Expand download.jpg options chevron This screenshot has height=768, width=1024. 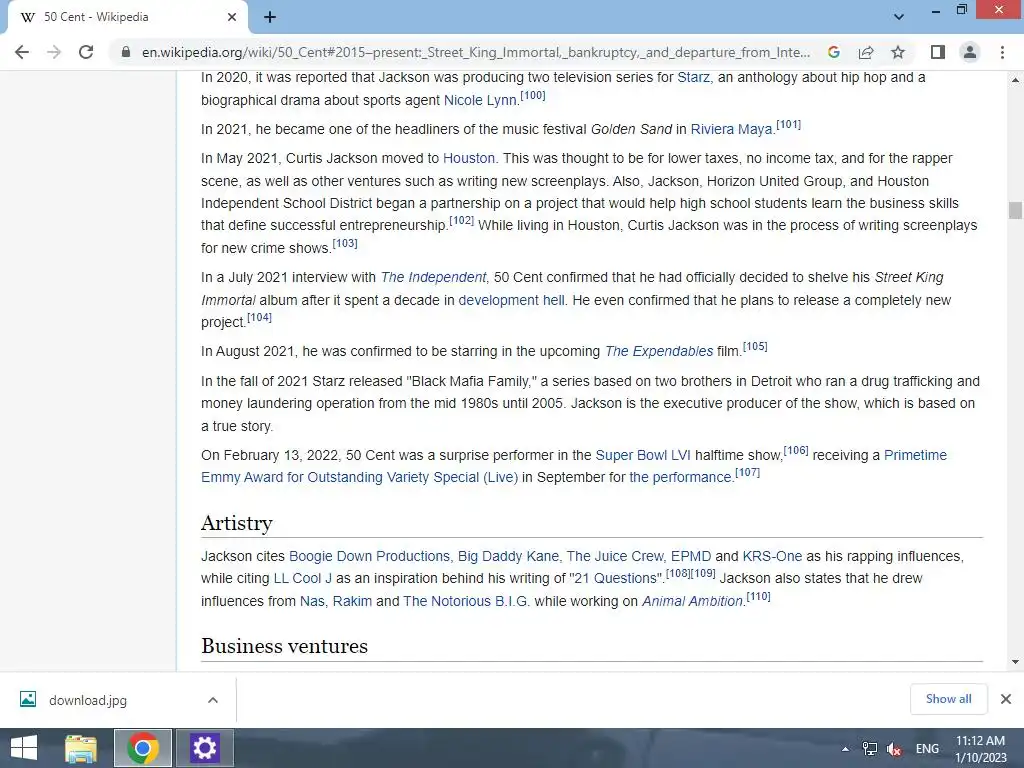pyautogui.click(x=213, y=700)
